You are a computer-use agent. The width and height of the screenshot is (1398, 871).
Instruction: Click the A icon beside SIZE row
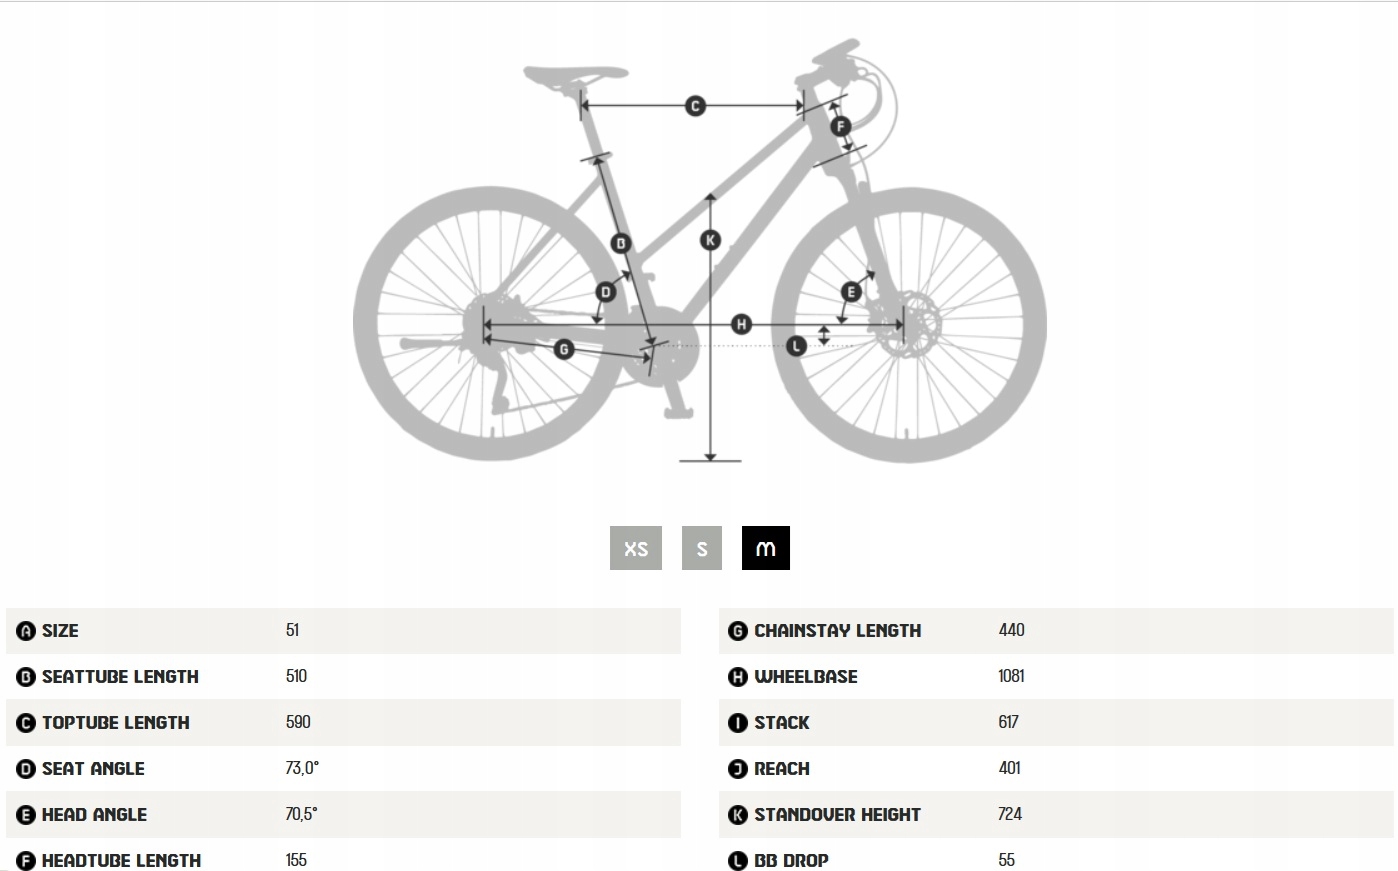click(26, 631)
